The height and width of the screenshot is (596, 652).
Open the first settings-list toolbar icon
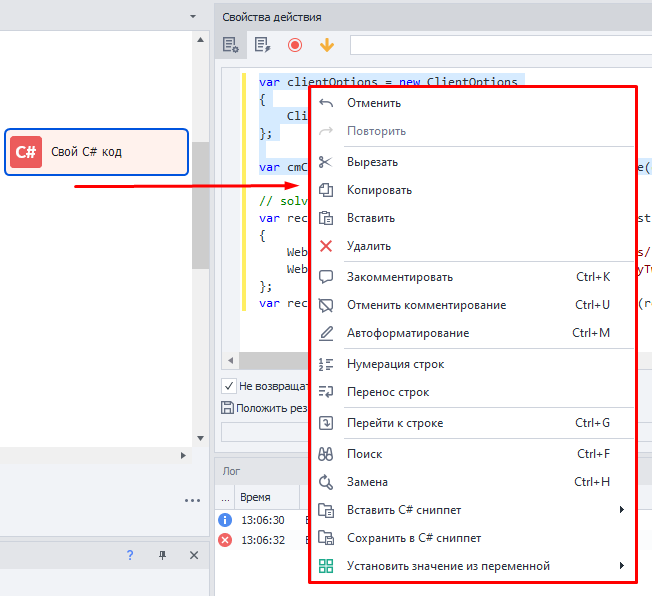231,45
